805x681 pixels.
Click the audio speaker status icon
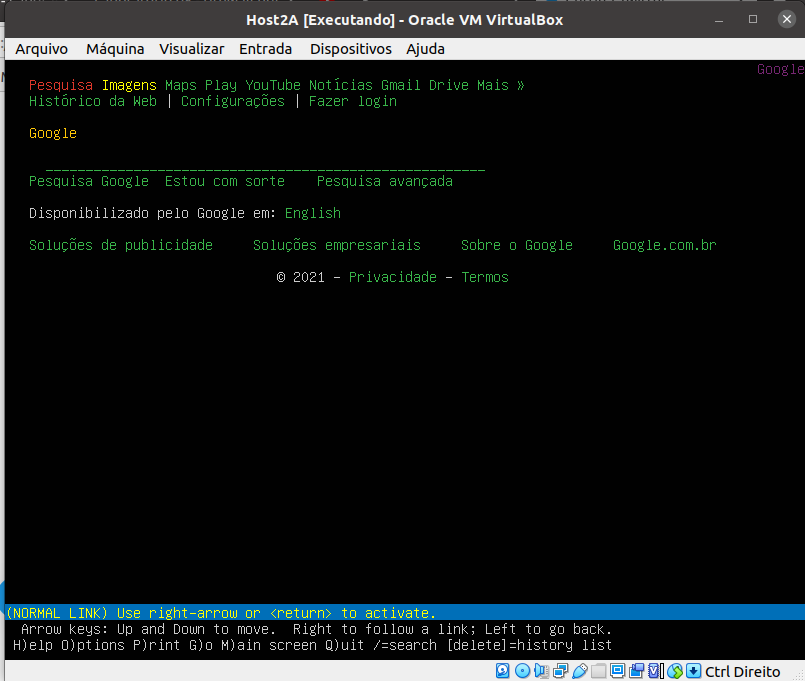541,671
